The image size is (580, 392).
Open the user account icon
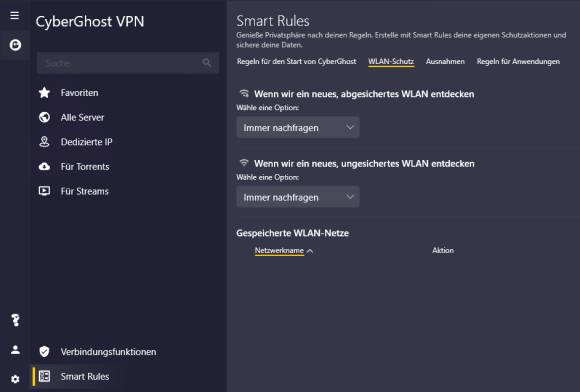(x=15, y=349)
